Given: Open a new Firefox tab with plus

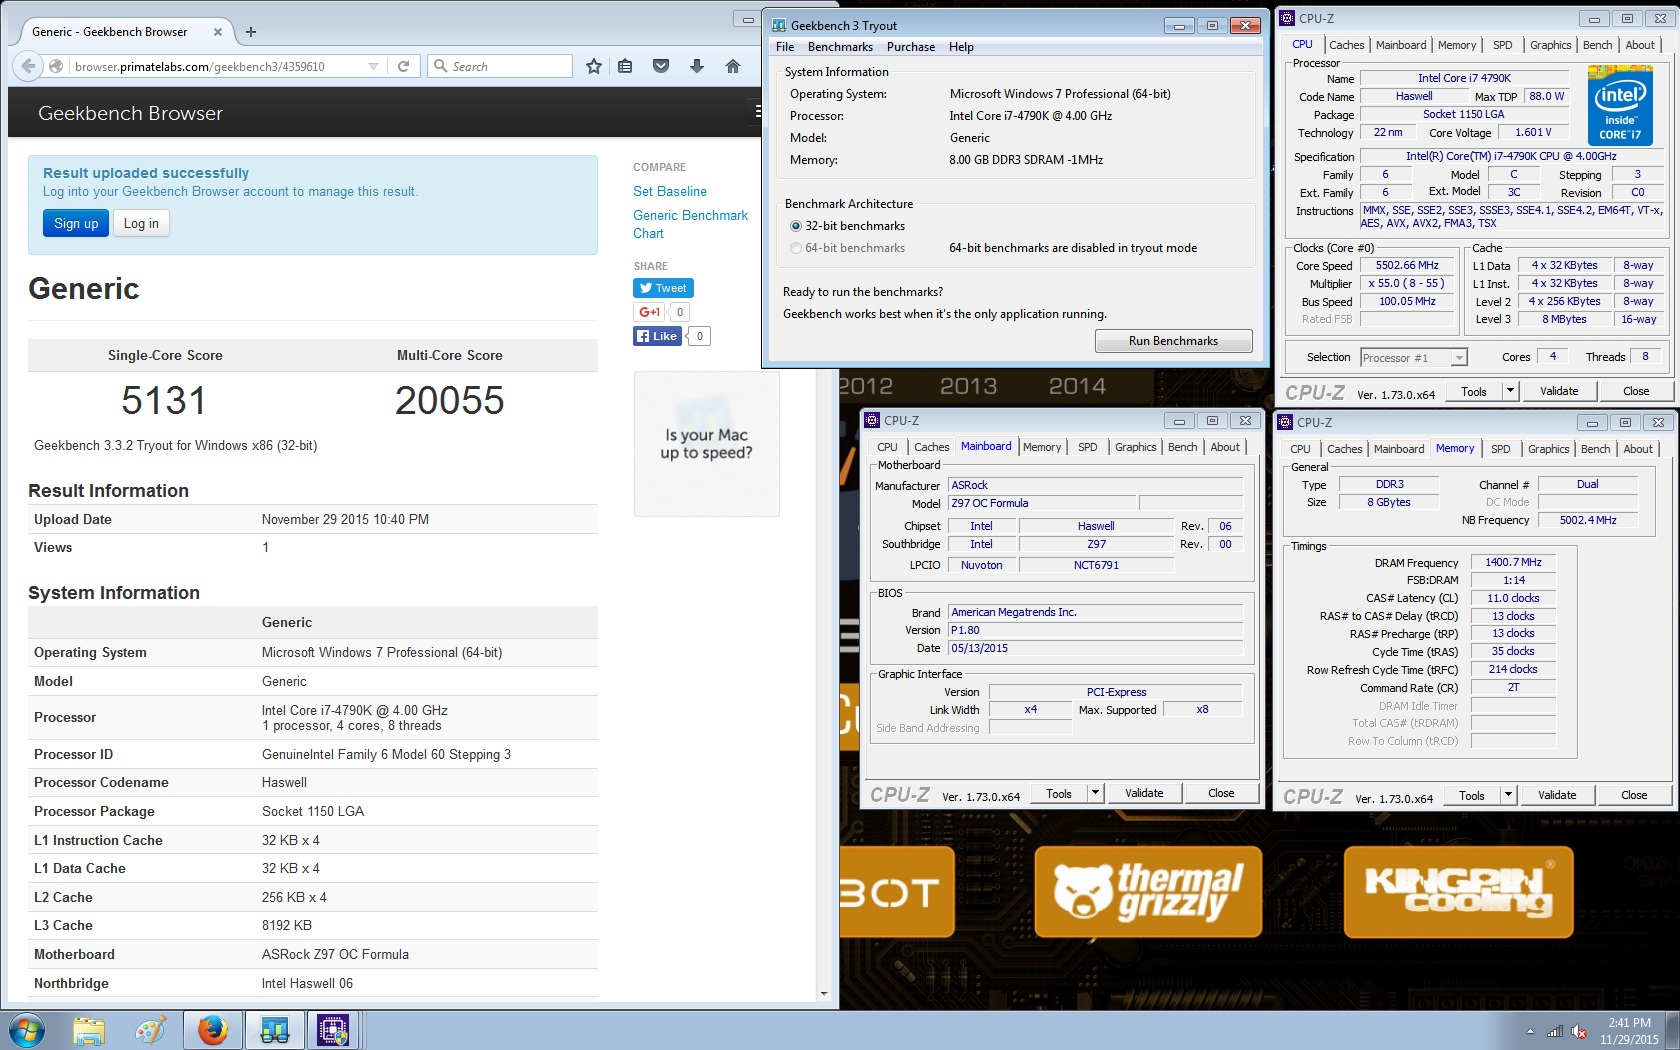Looking at the screenshot, I should click(x=251, y=31).
